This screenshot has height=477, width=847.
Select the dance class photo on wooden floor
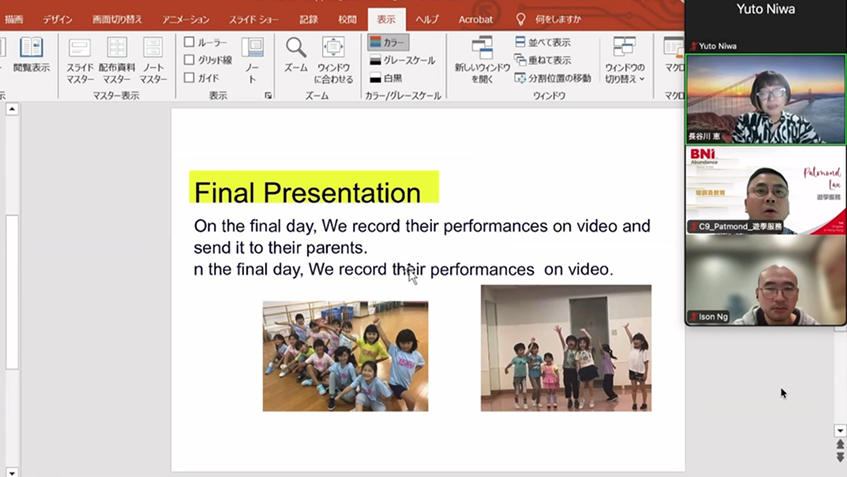click(x=345, y=356)
